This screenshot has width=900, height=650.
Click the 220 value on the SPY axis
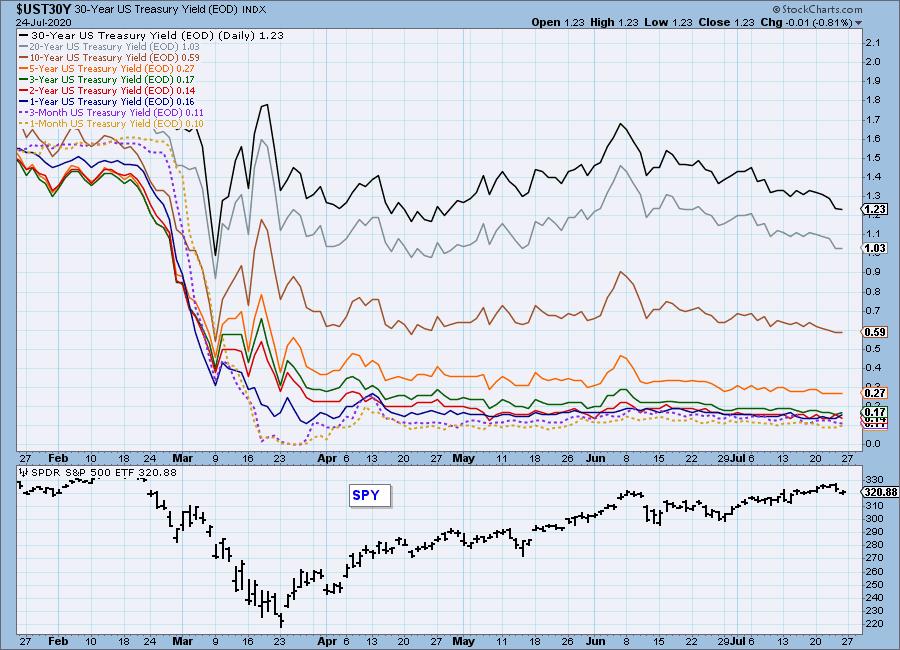point(874,624)
